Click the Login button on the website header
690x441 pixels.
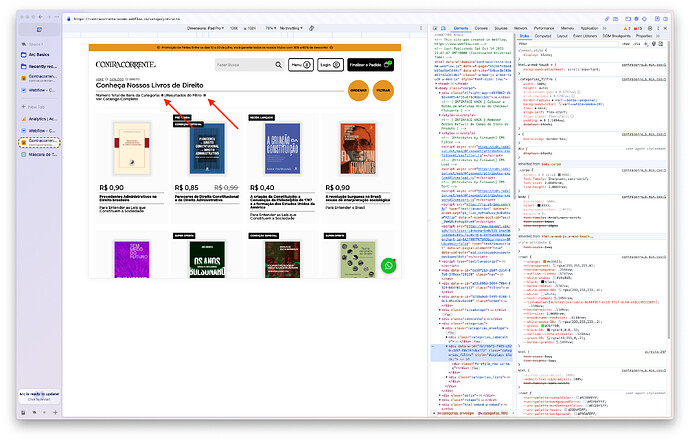(x=330, y=65)
